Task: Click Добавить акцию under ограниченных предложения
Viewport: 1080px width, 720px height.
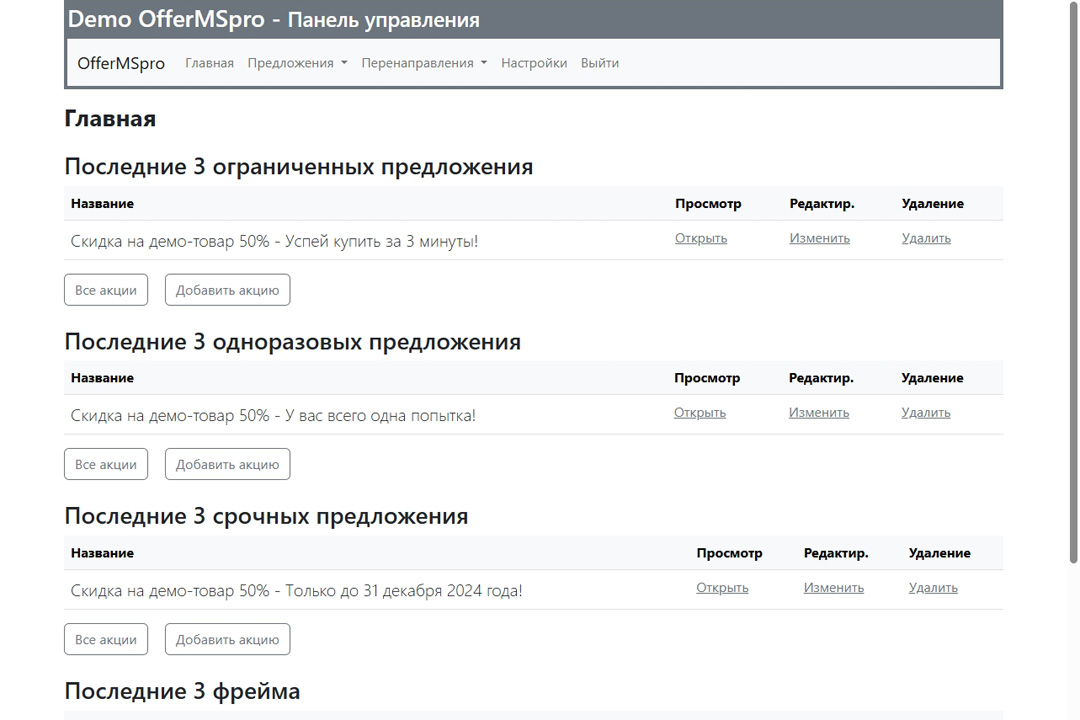Action: [227, 290]
